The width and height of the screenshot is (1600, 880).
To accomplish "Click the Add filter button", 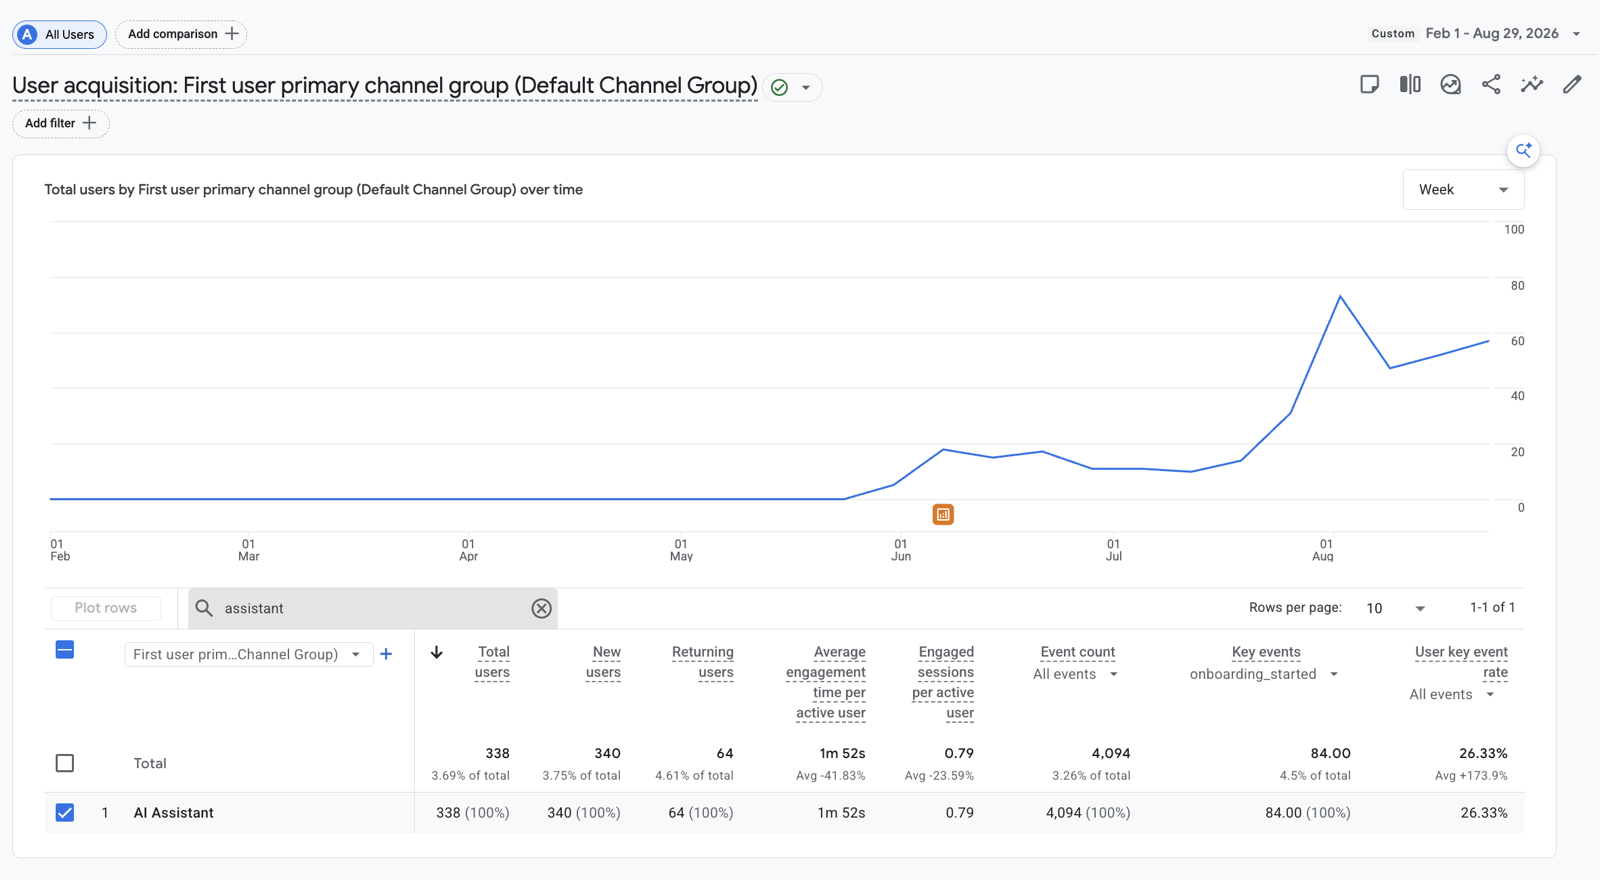I will (x=60, y=123).
